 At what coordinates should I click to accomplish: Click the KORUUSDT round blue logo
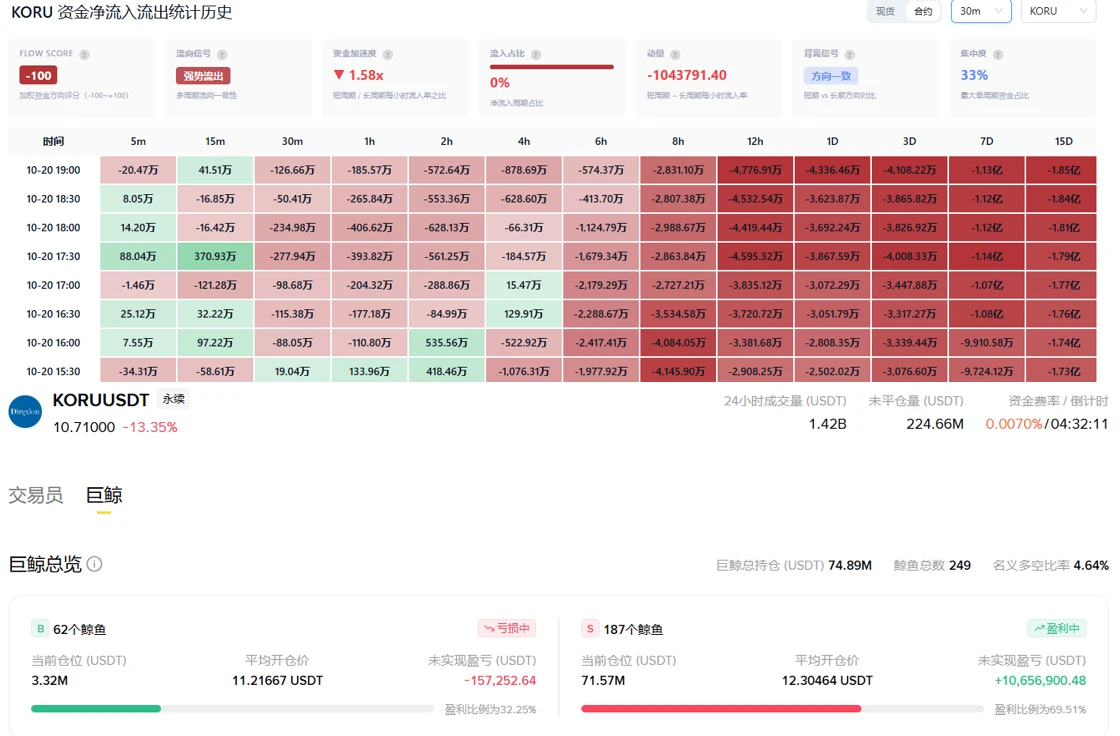(25, 412)
